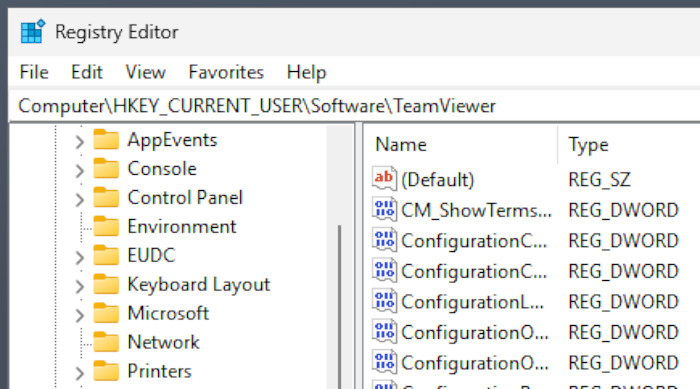This screenshot has width=700, height=389.
Task: Click the tree pane vertical scrollbar thumb
Action: click(339, 307)
